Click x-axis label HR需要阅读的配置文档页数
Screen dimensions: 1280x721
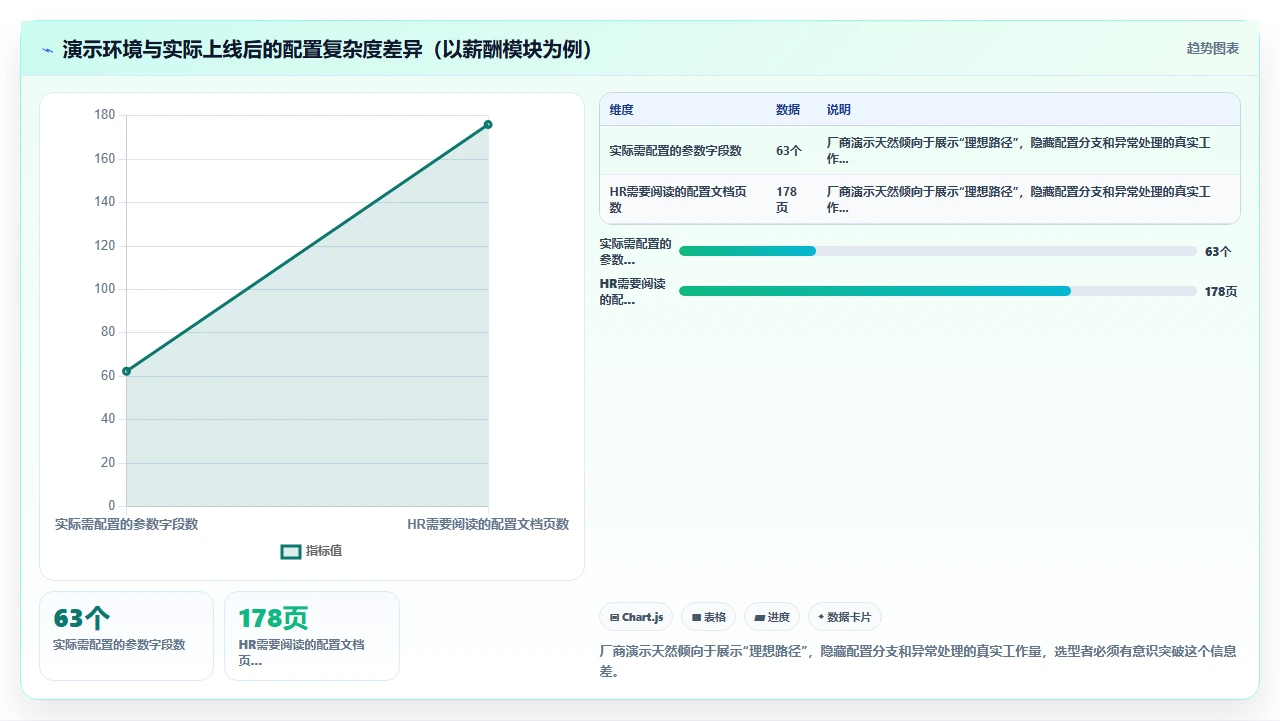tap(488, 524)
